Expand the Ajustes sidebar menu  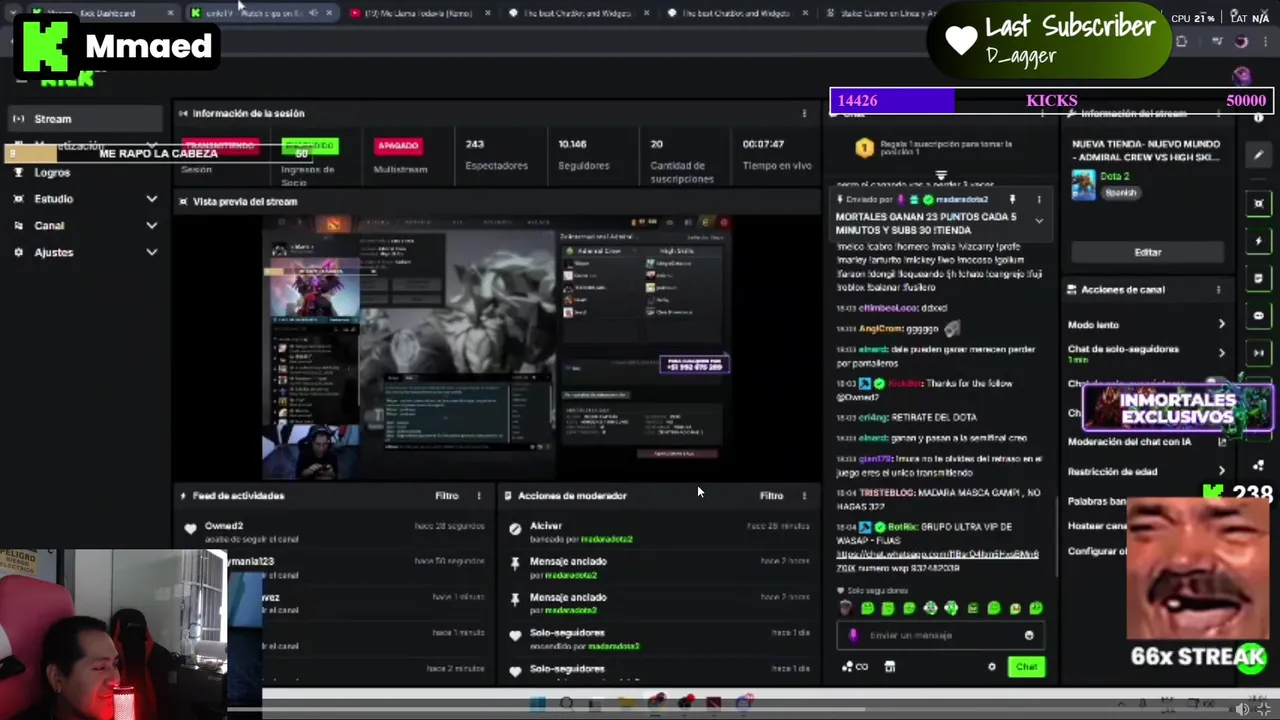(151, 252)
